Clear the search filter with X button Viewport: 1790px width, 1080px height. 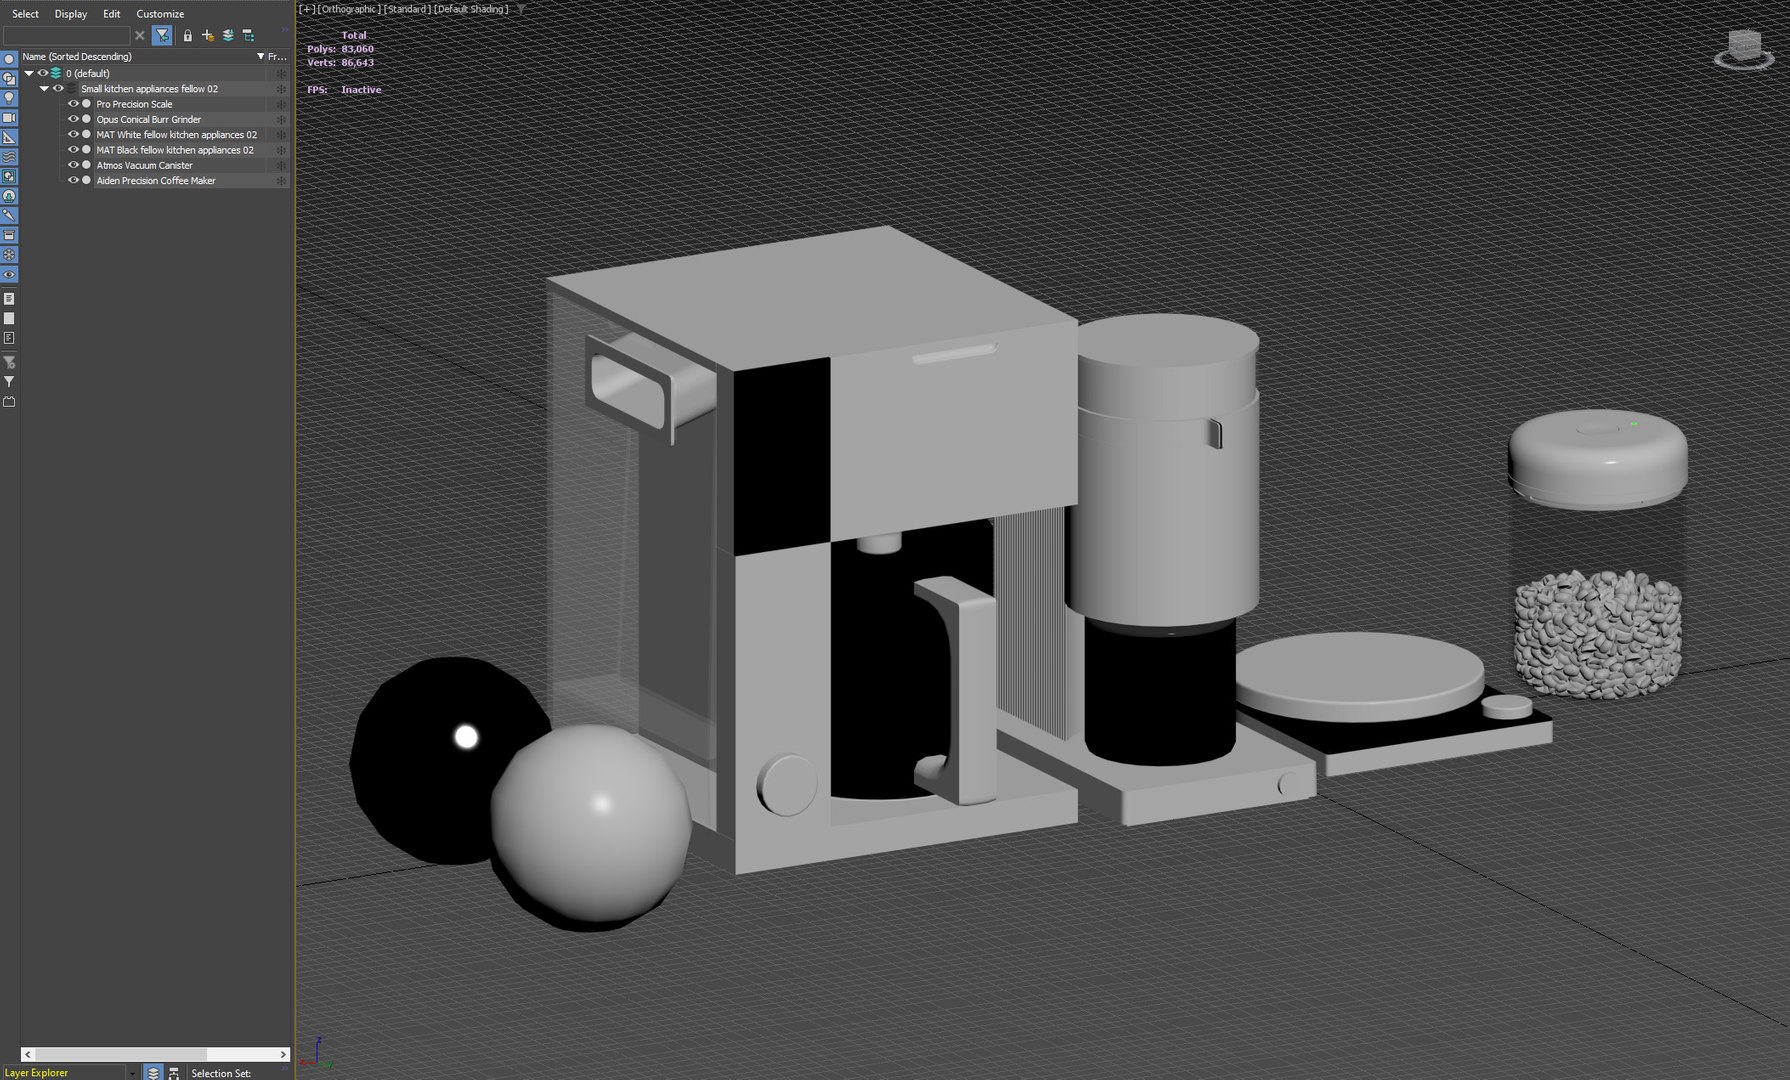[139, 35]
